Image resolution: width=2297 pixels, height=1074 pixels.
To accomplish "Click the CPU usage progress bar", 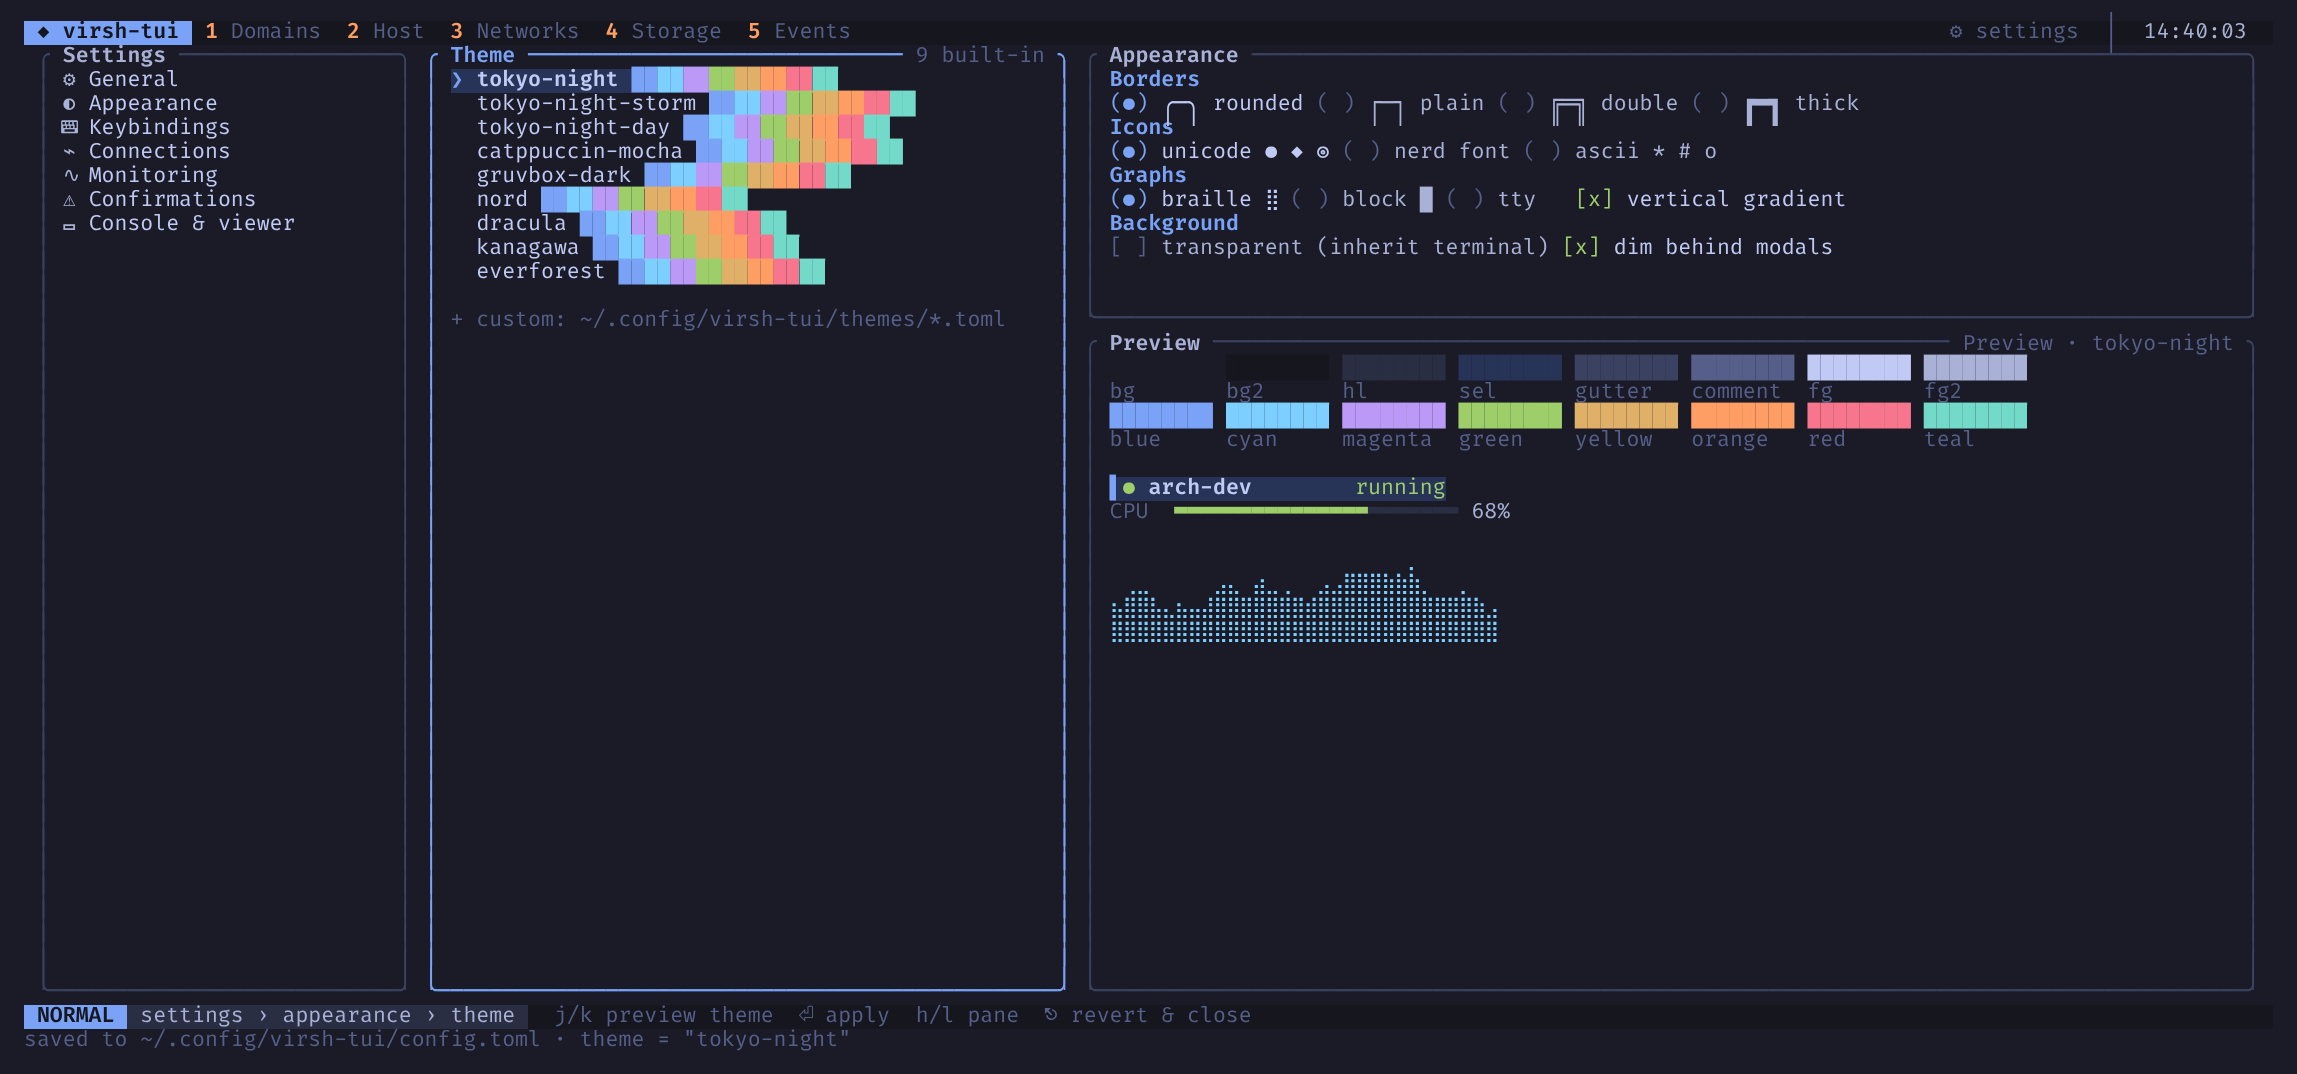I will (1316, 511).
